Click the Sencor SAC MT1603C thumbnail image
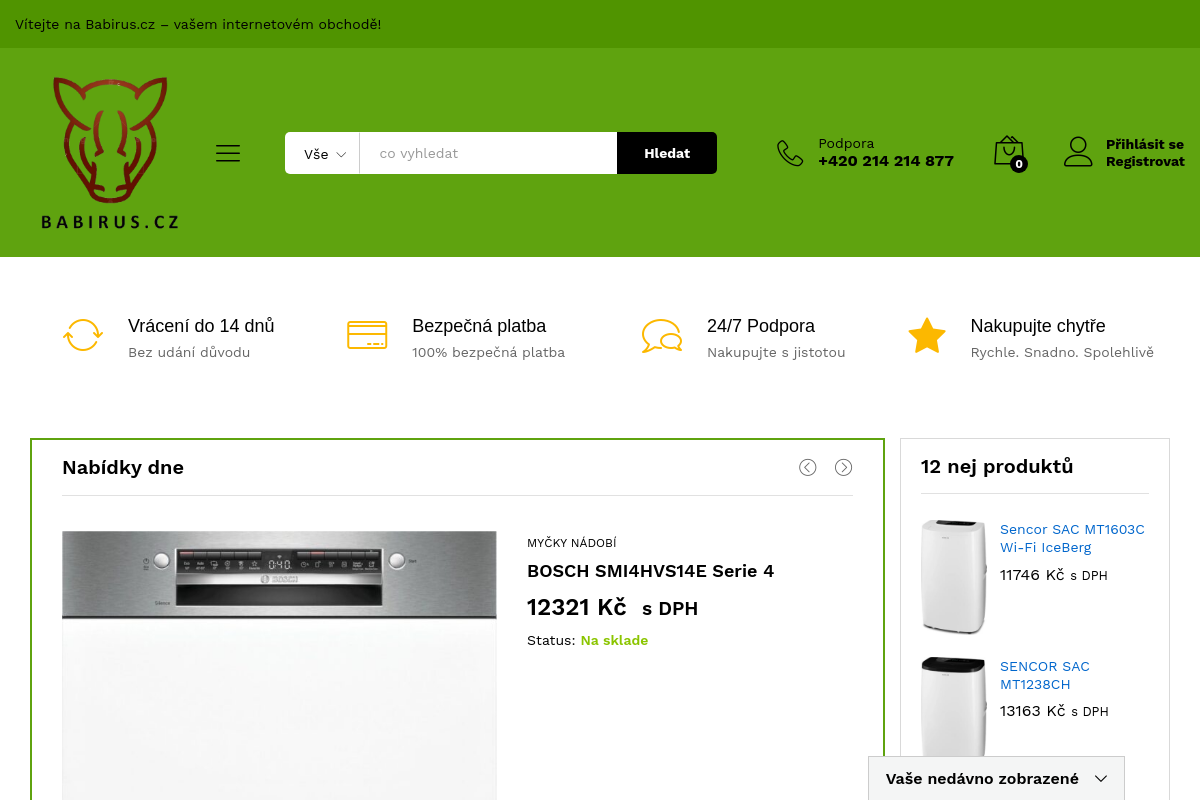This screenshot has width=1200, height=800. 954,576
